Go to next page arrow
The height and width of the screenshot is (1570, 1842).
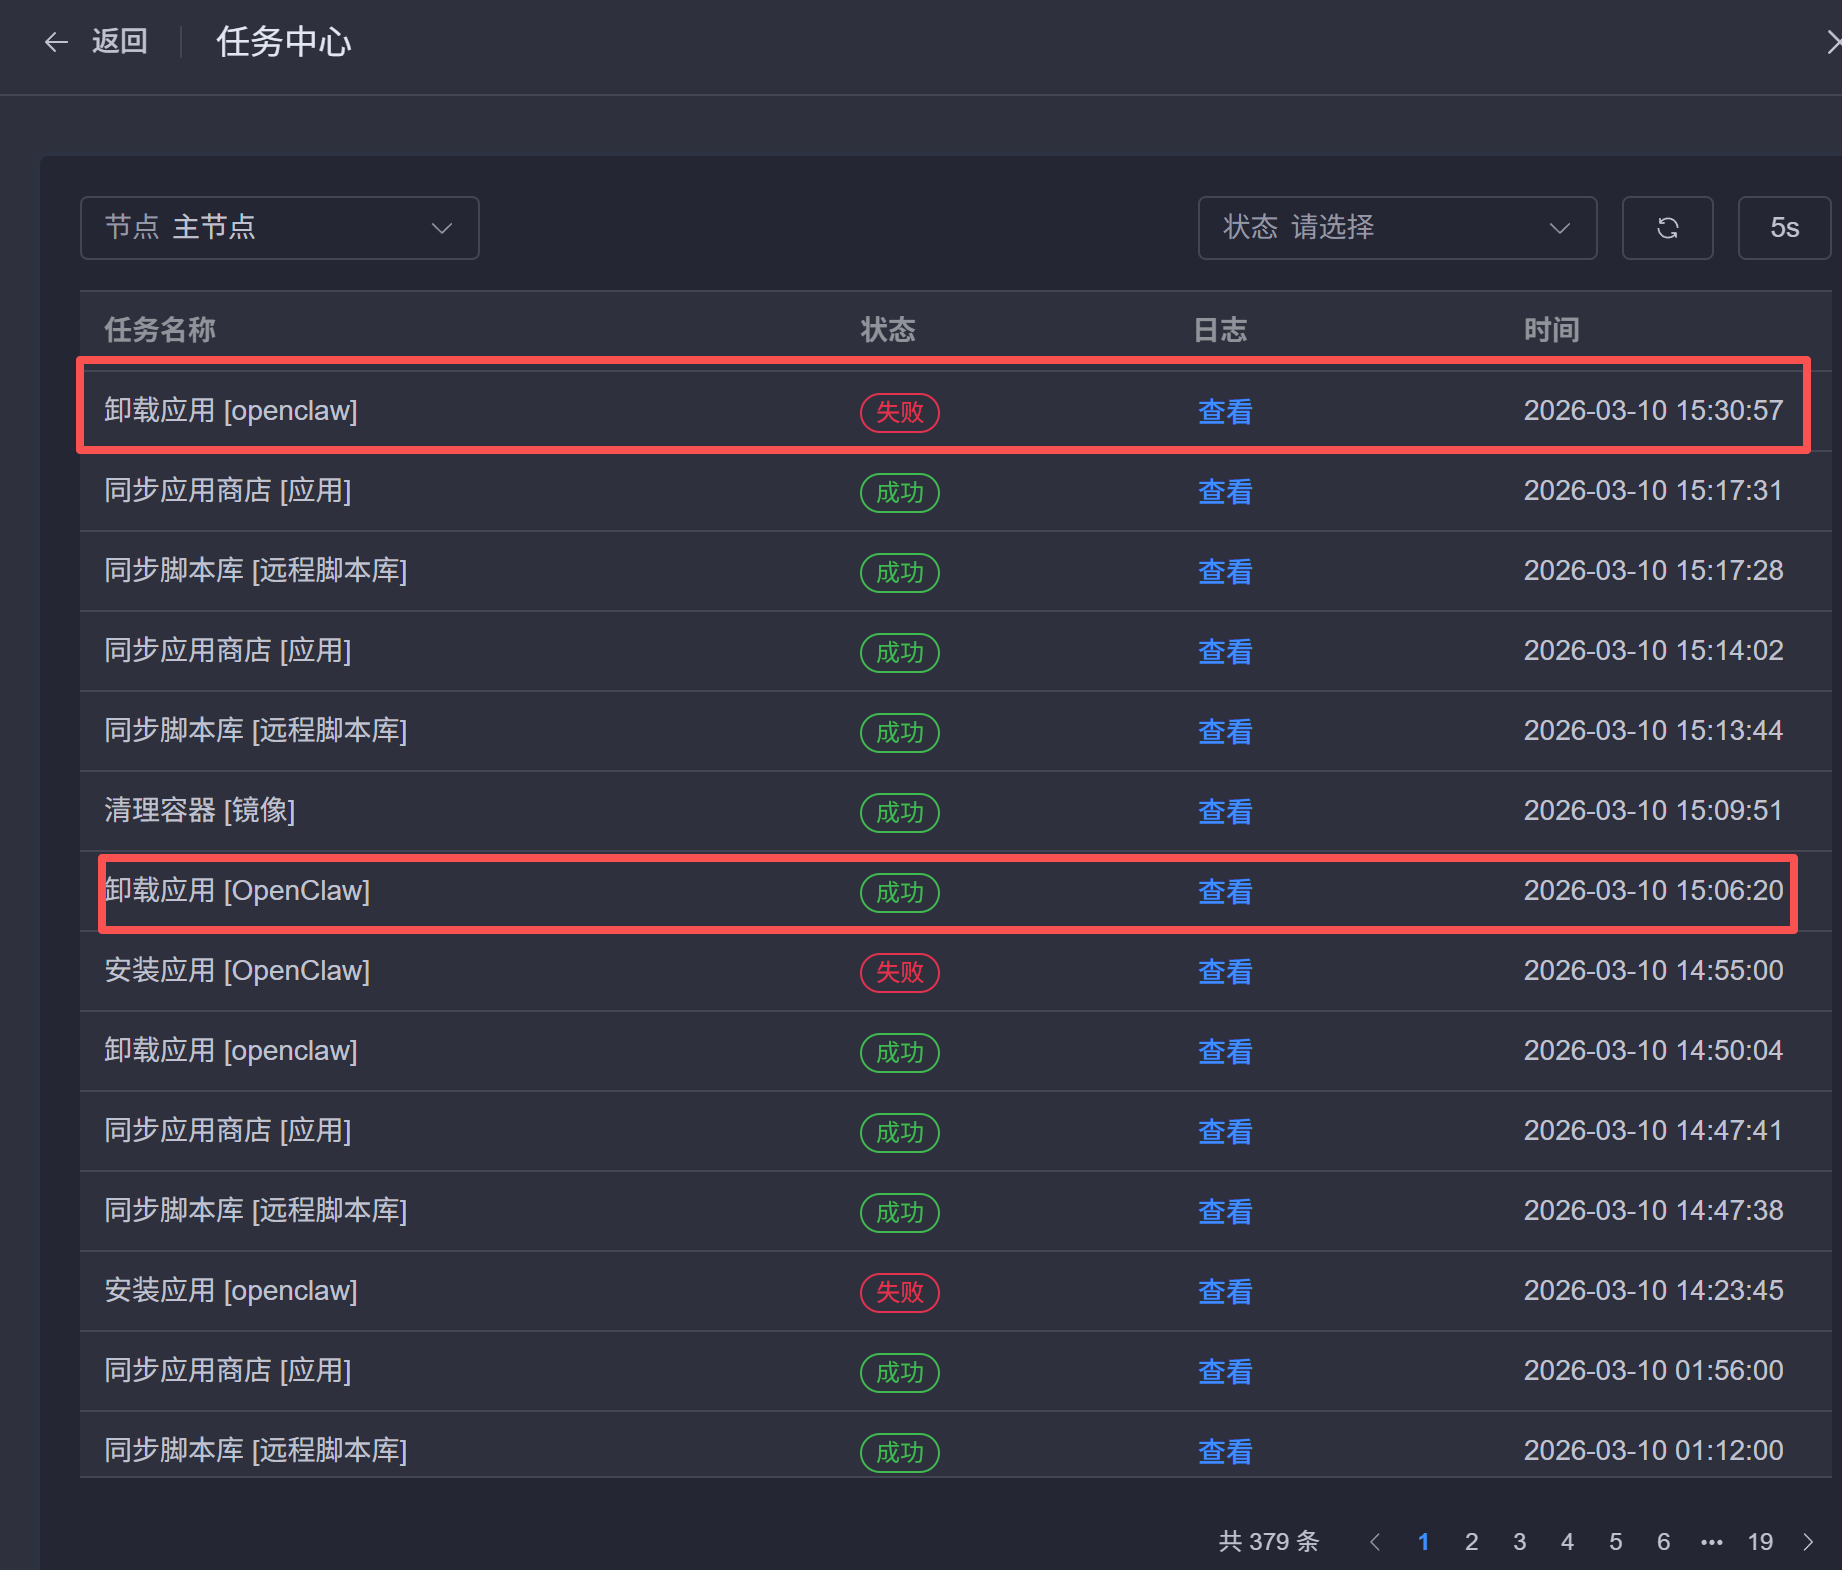click(x=1808, y=1542)
